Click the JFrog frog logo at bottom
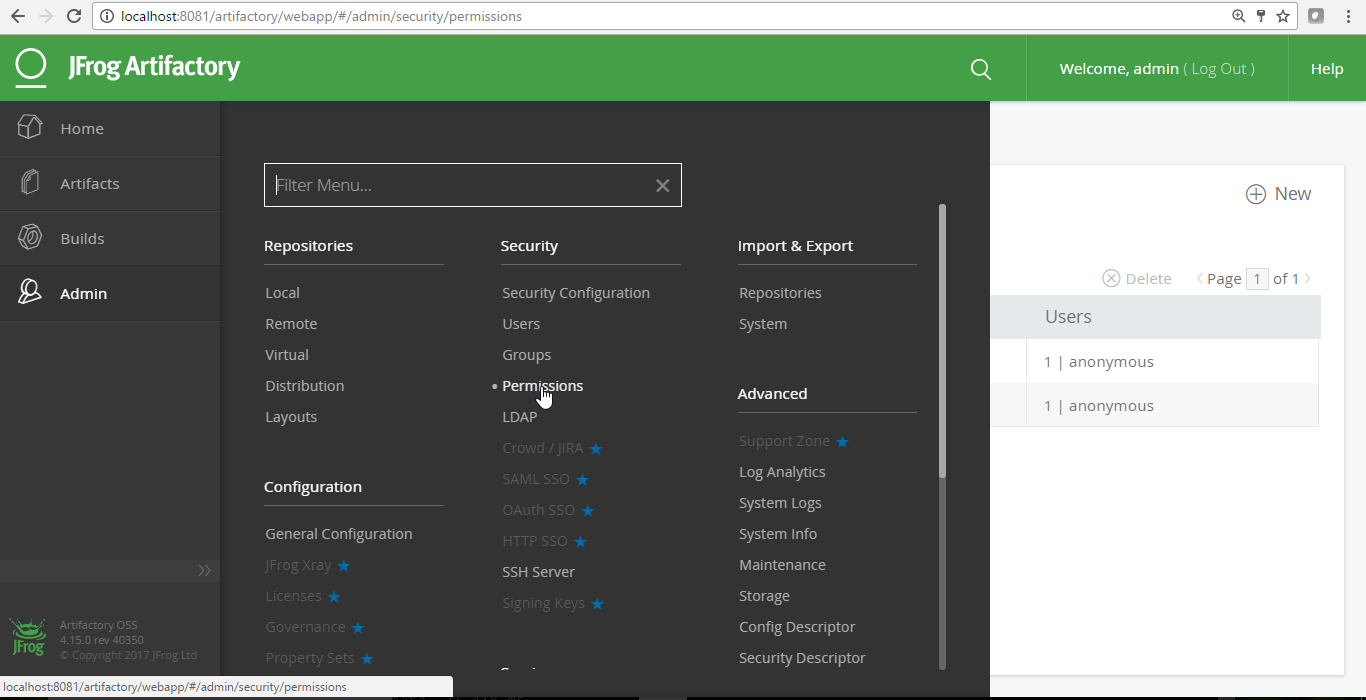The width and height of the screenshot is (1366, 700). (x=27, y=638)
